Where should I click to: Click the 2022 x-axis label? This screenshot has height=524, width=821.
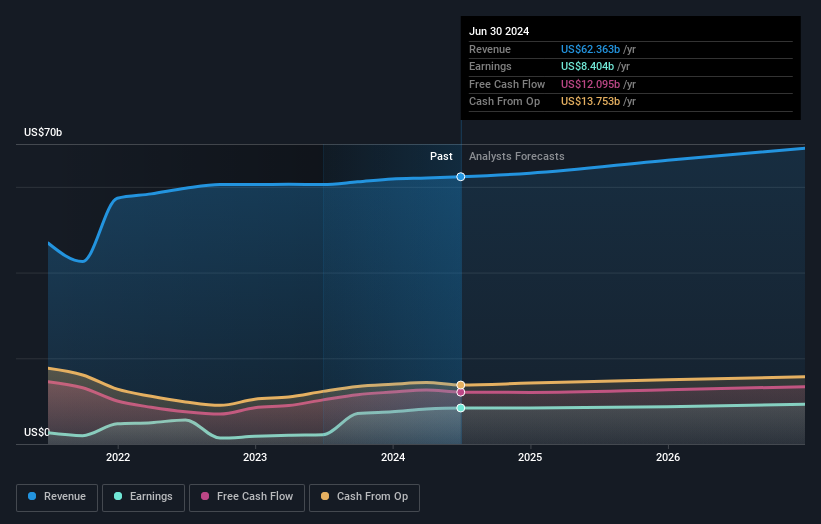pyautogui.click(x=118, y=458)
